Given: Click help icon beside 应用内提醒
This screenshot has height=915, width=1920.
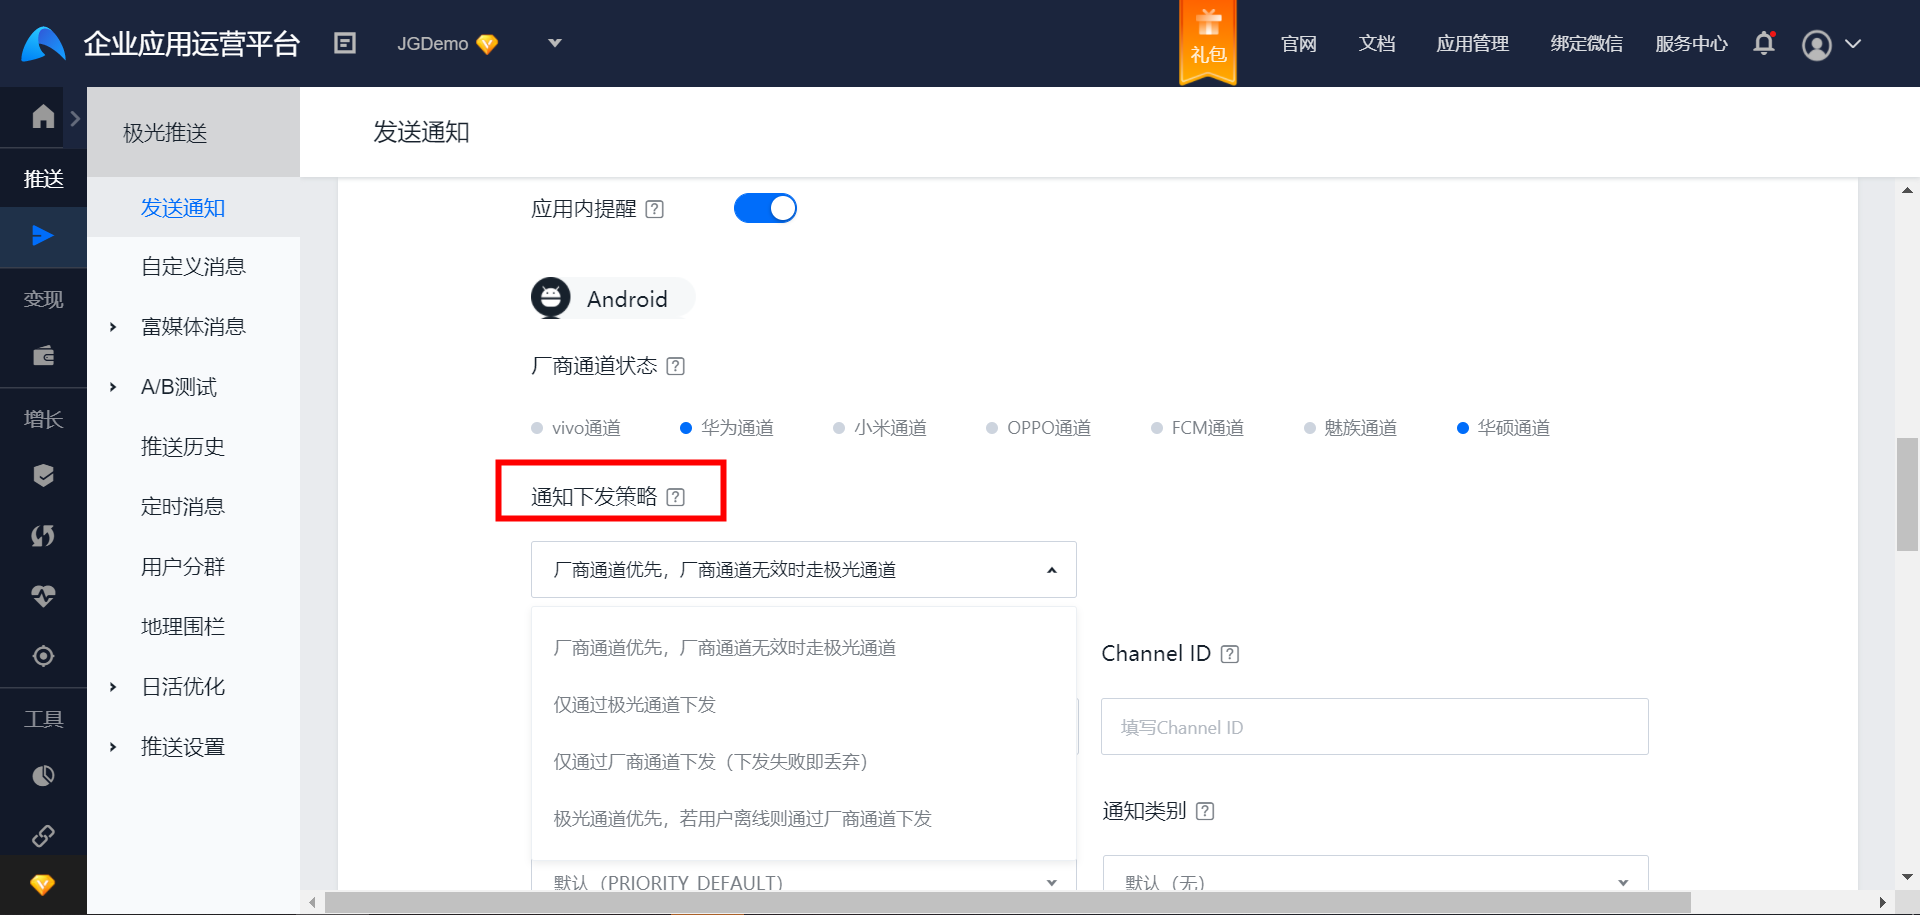Looking at the screenshot, I should (x=655, y=209).
